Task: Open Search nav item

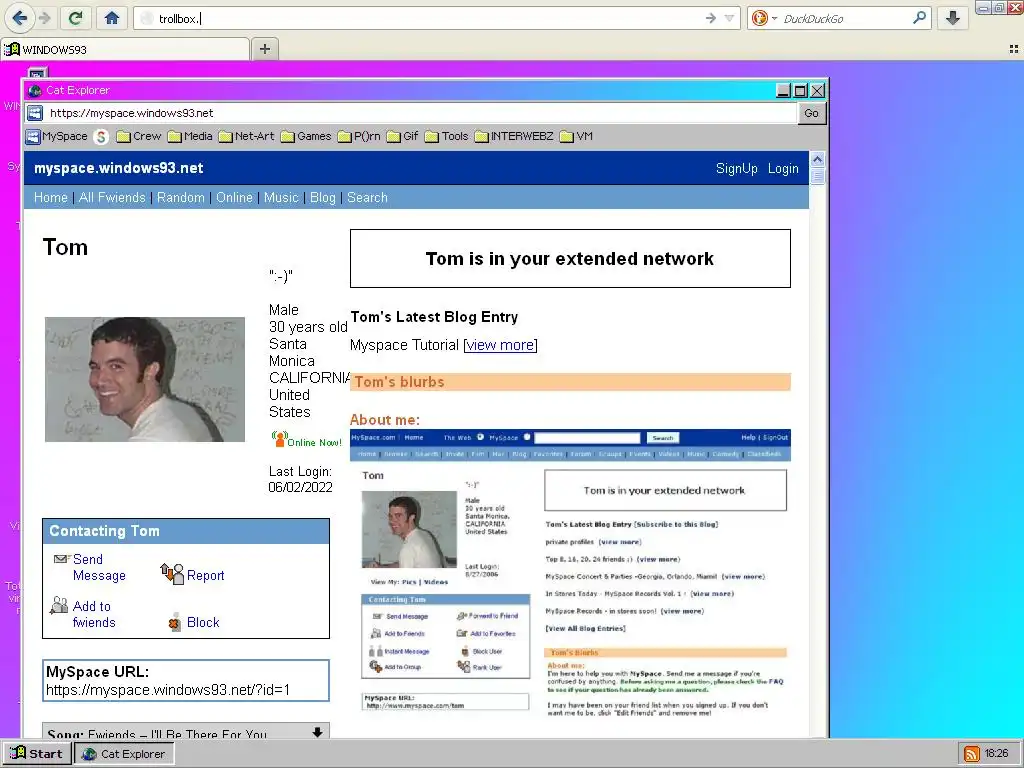Action: click(367, 197)
